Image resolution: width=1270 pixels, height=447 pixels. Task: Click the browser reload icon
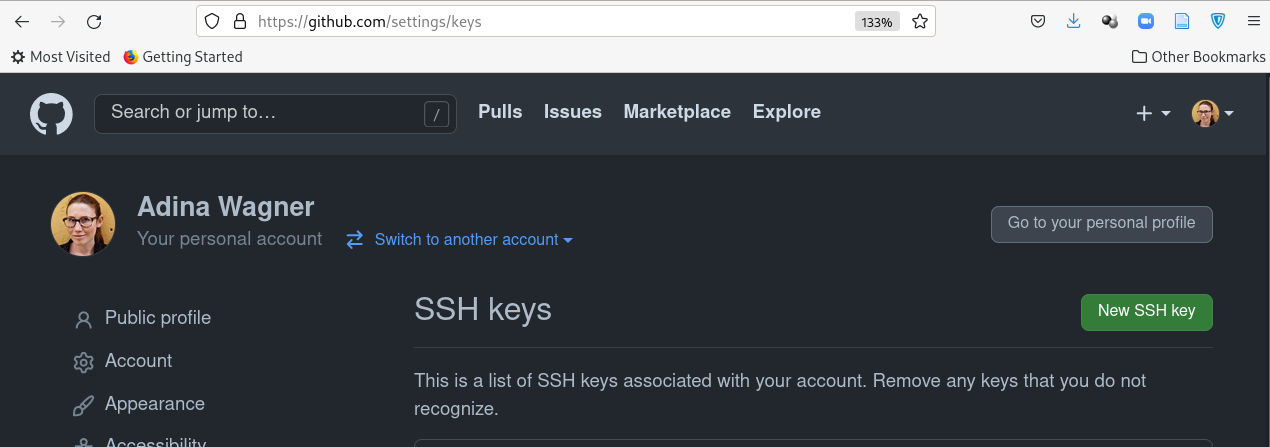pyautogui.click(x=94, y=21)
